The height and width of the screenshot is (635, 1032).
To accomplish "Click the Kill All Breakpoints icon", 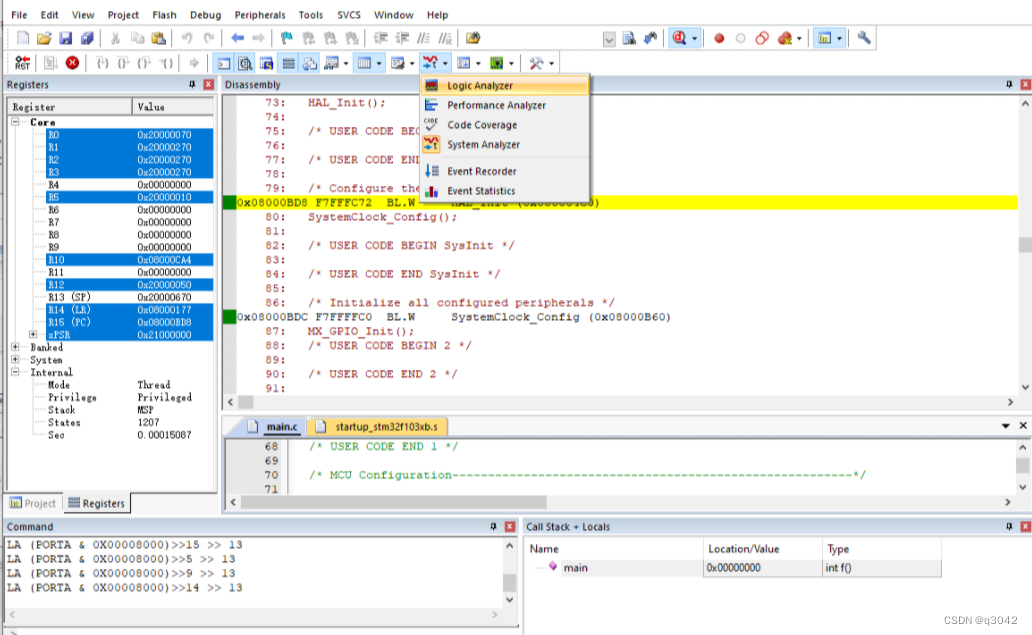I will pos(785,38).
